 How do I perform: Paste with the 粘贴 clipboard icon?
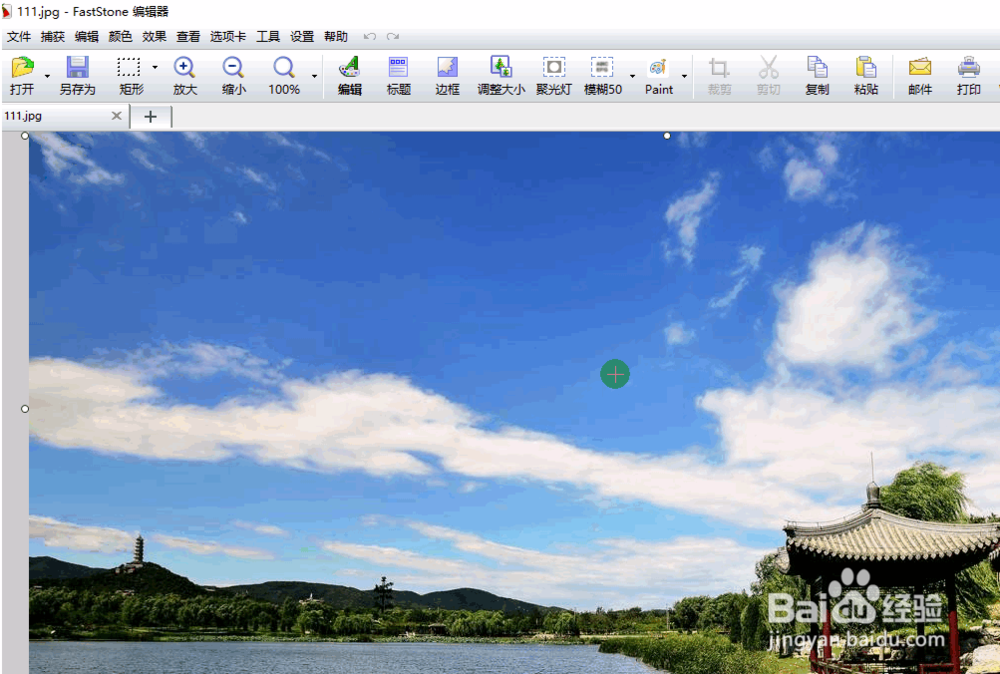(x=866, y=75)
